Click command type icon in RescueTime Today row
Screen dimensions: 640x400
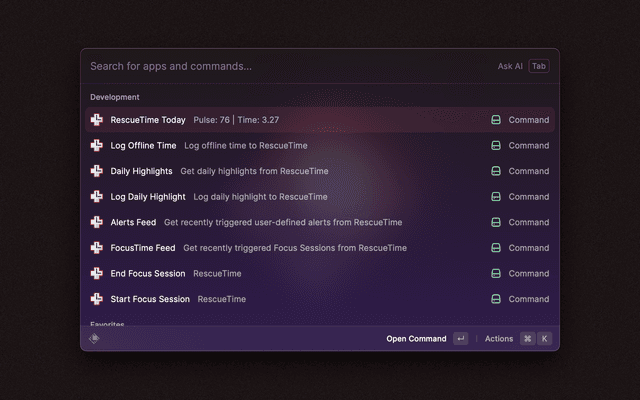click(x=495, y=120)
